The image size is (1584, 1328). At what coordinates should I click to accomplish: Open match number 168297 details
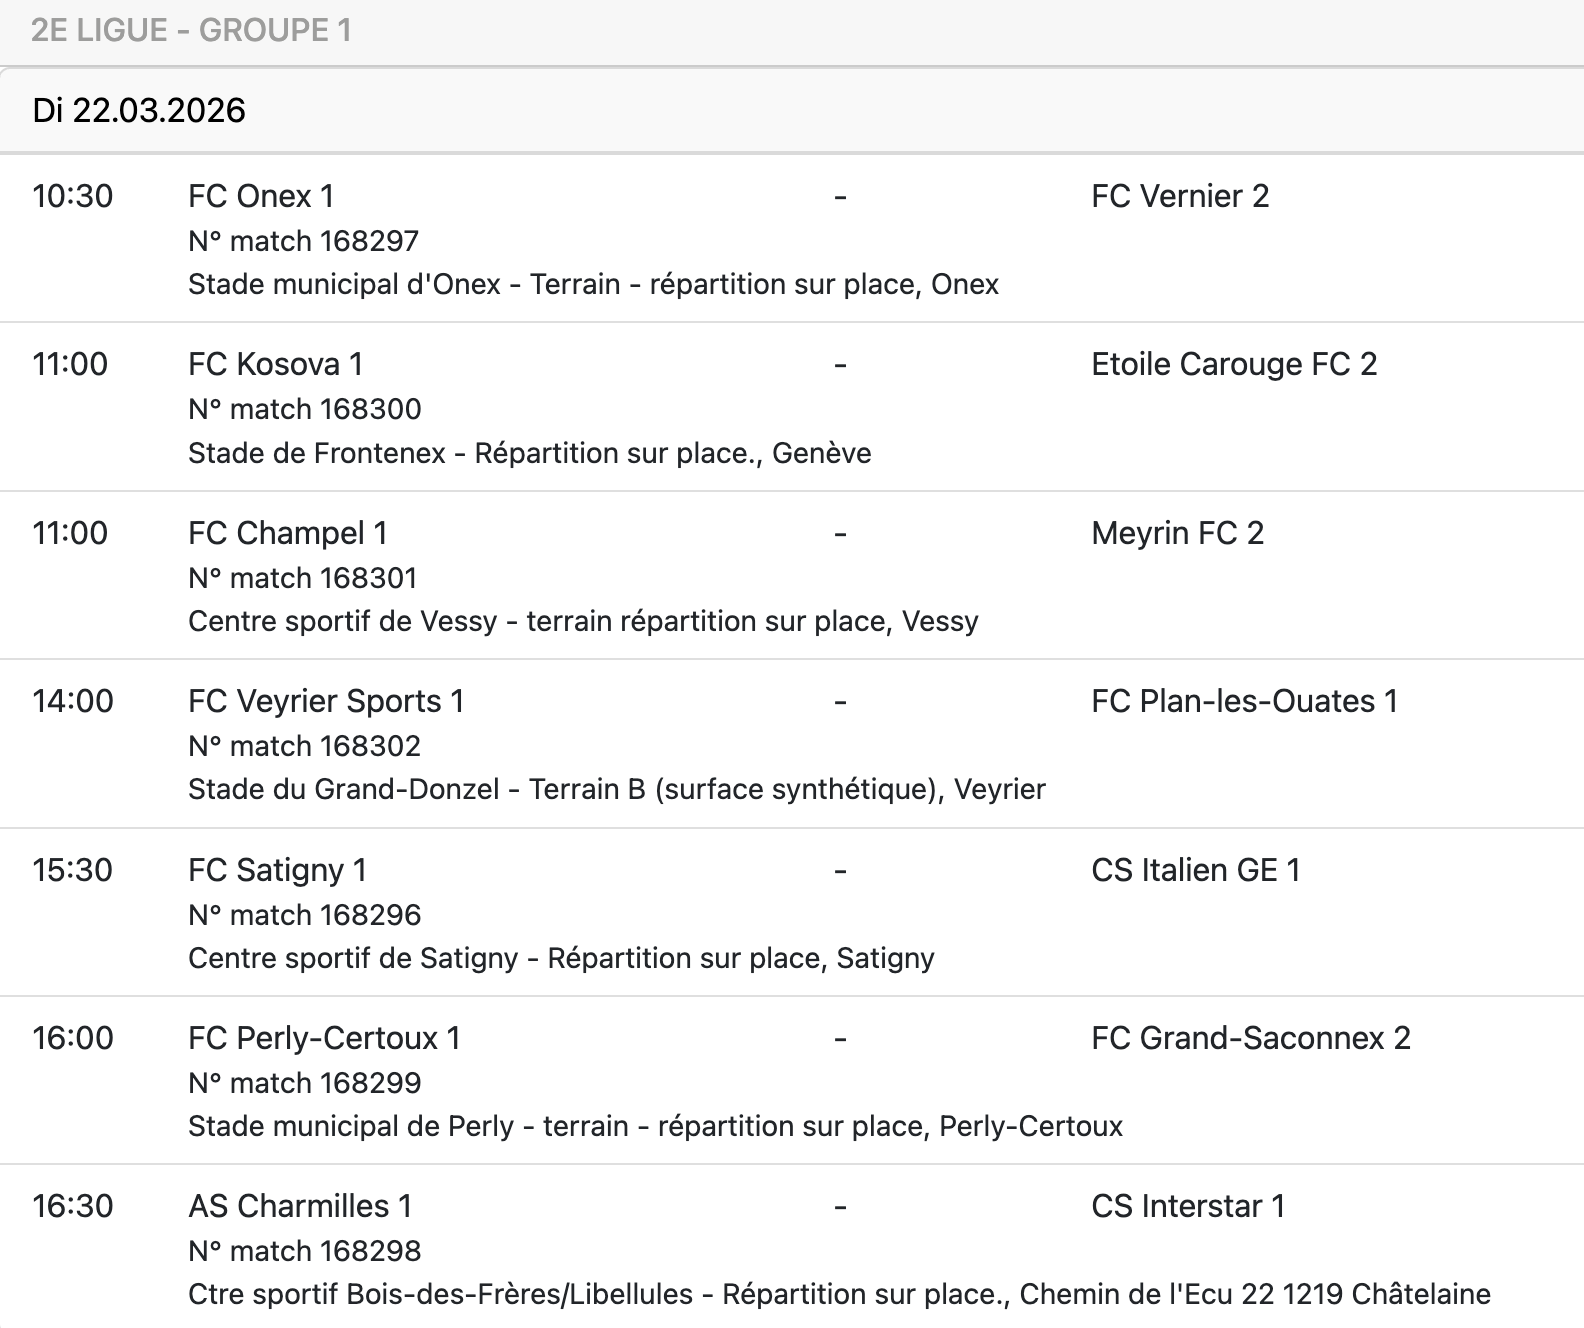(x=303, y=241)
